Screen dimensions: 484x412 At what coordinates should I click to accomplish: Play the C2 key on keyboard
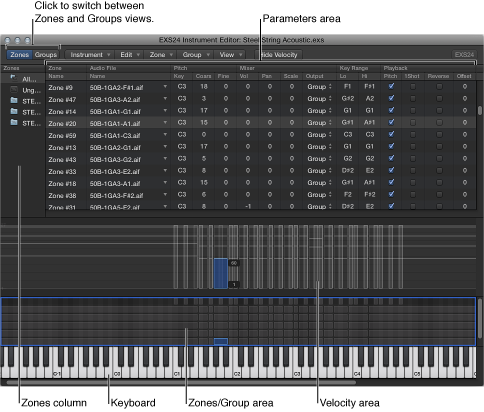pyautogui.click(x=237, y=373)
